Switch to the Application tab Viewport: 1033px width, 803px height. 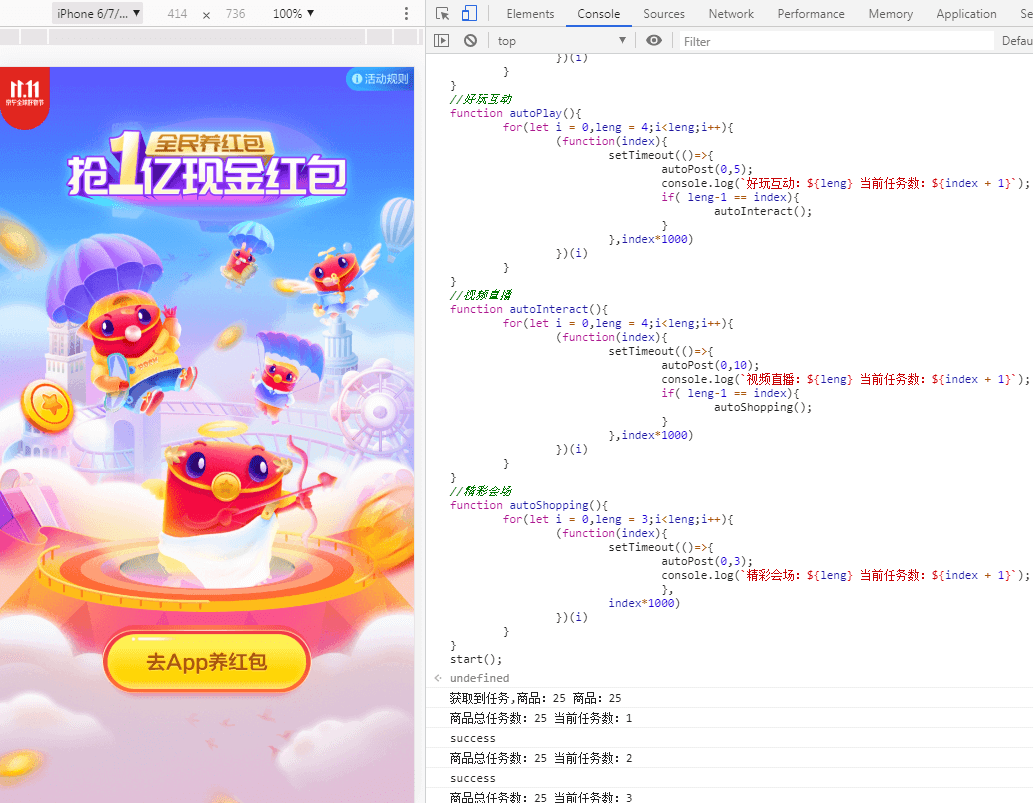click(x=966, y=14)
